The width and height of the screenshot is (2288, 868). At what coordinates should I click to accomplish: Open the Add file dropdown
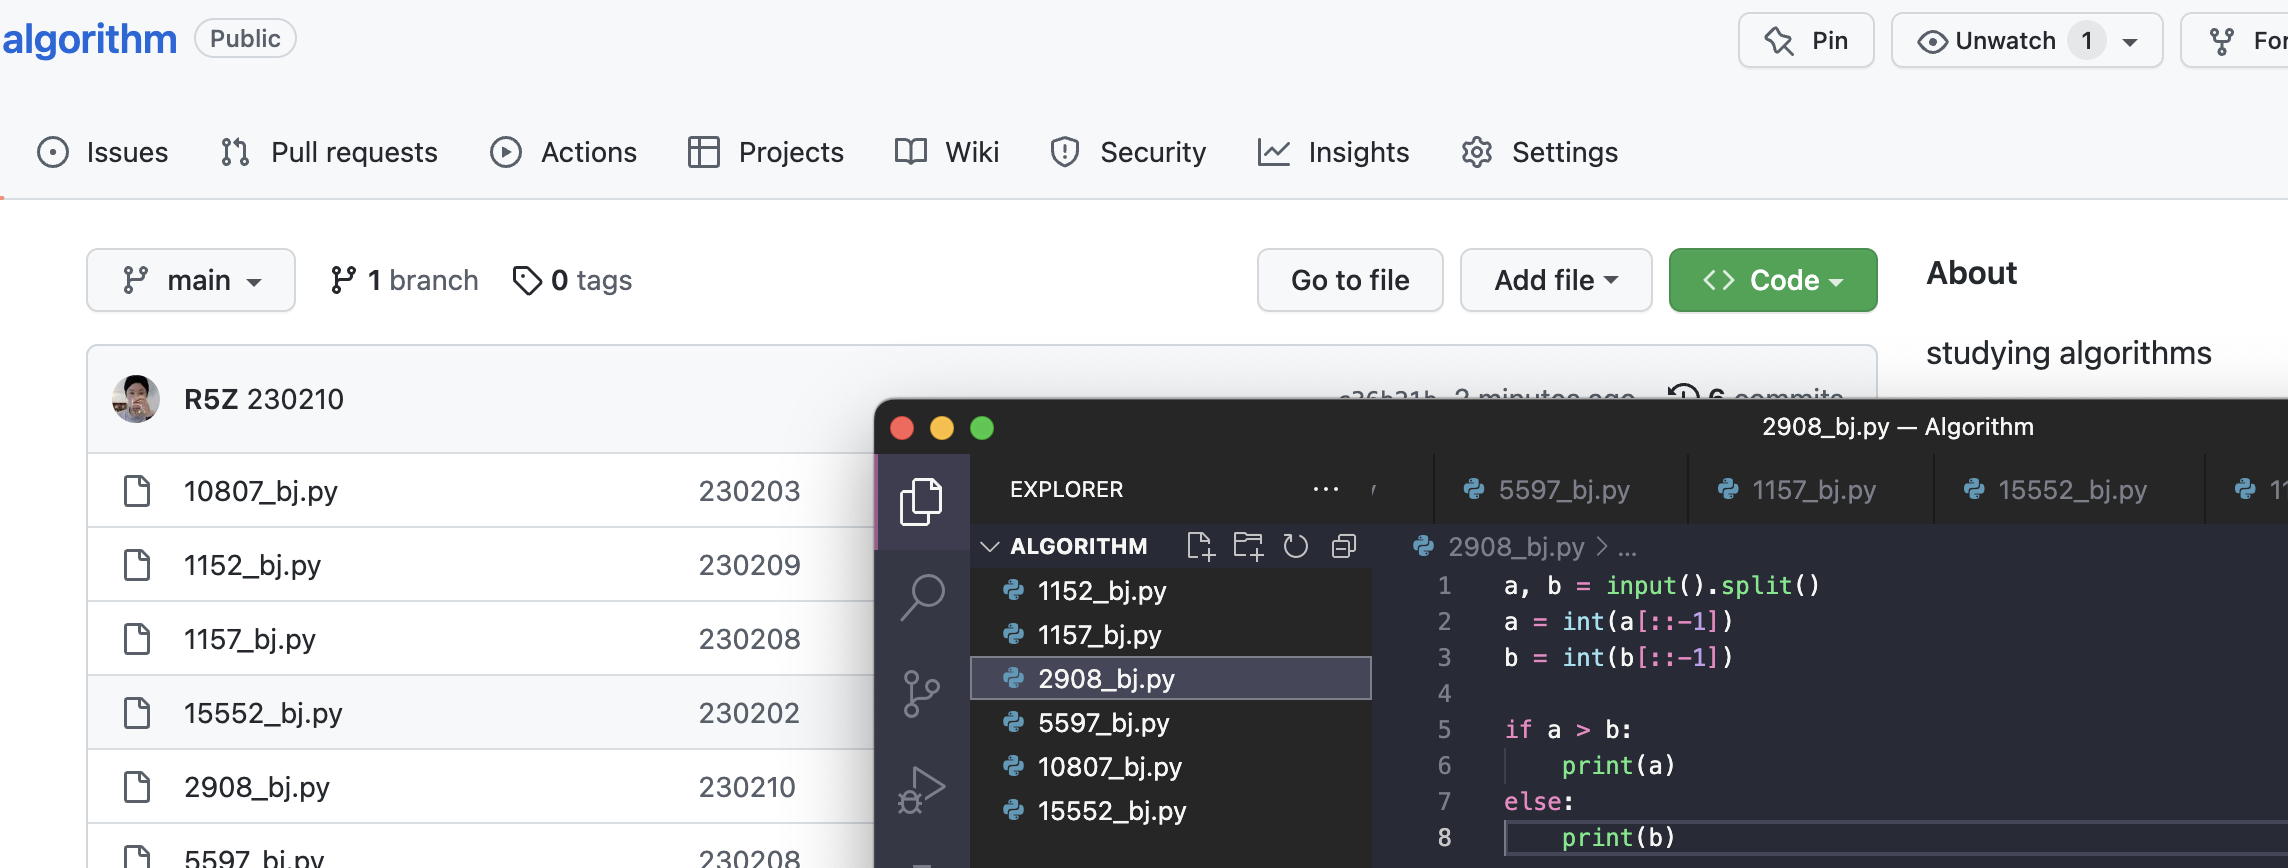(x=1556, y=280)
